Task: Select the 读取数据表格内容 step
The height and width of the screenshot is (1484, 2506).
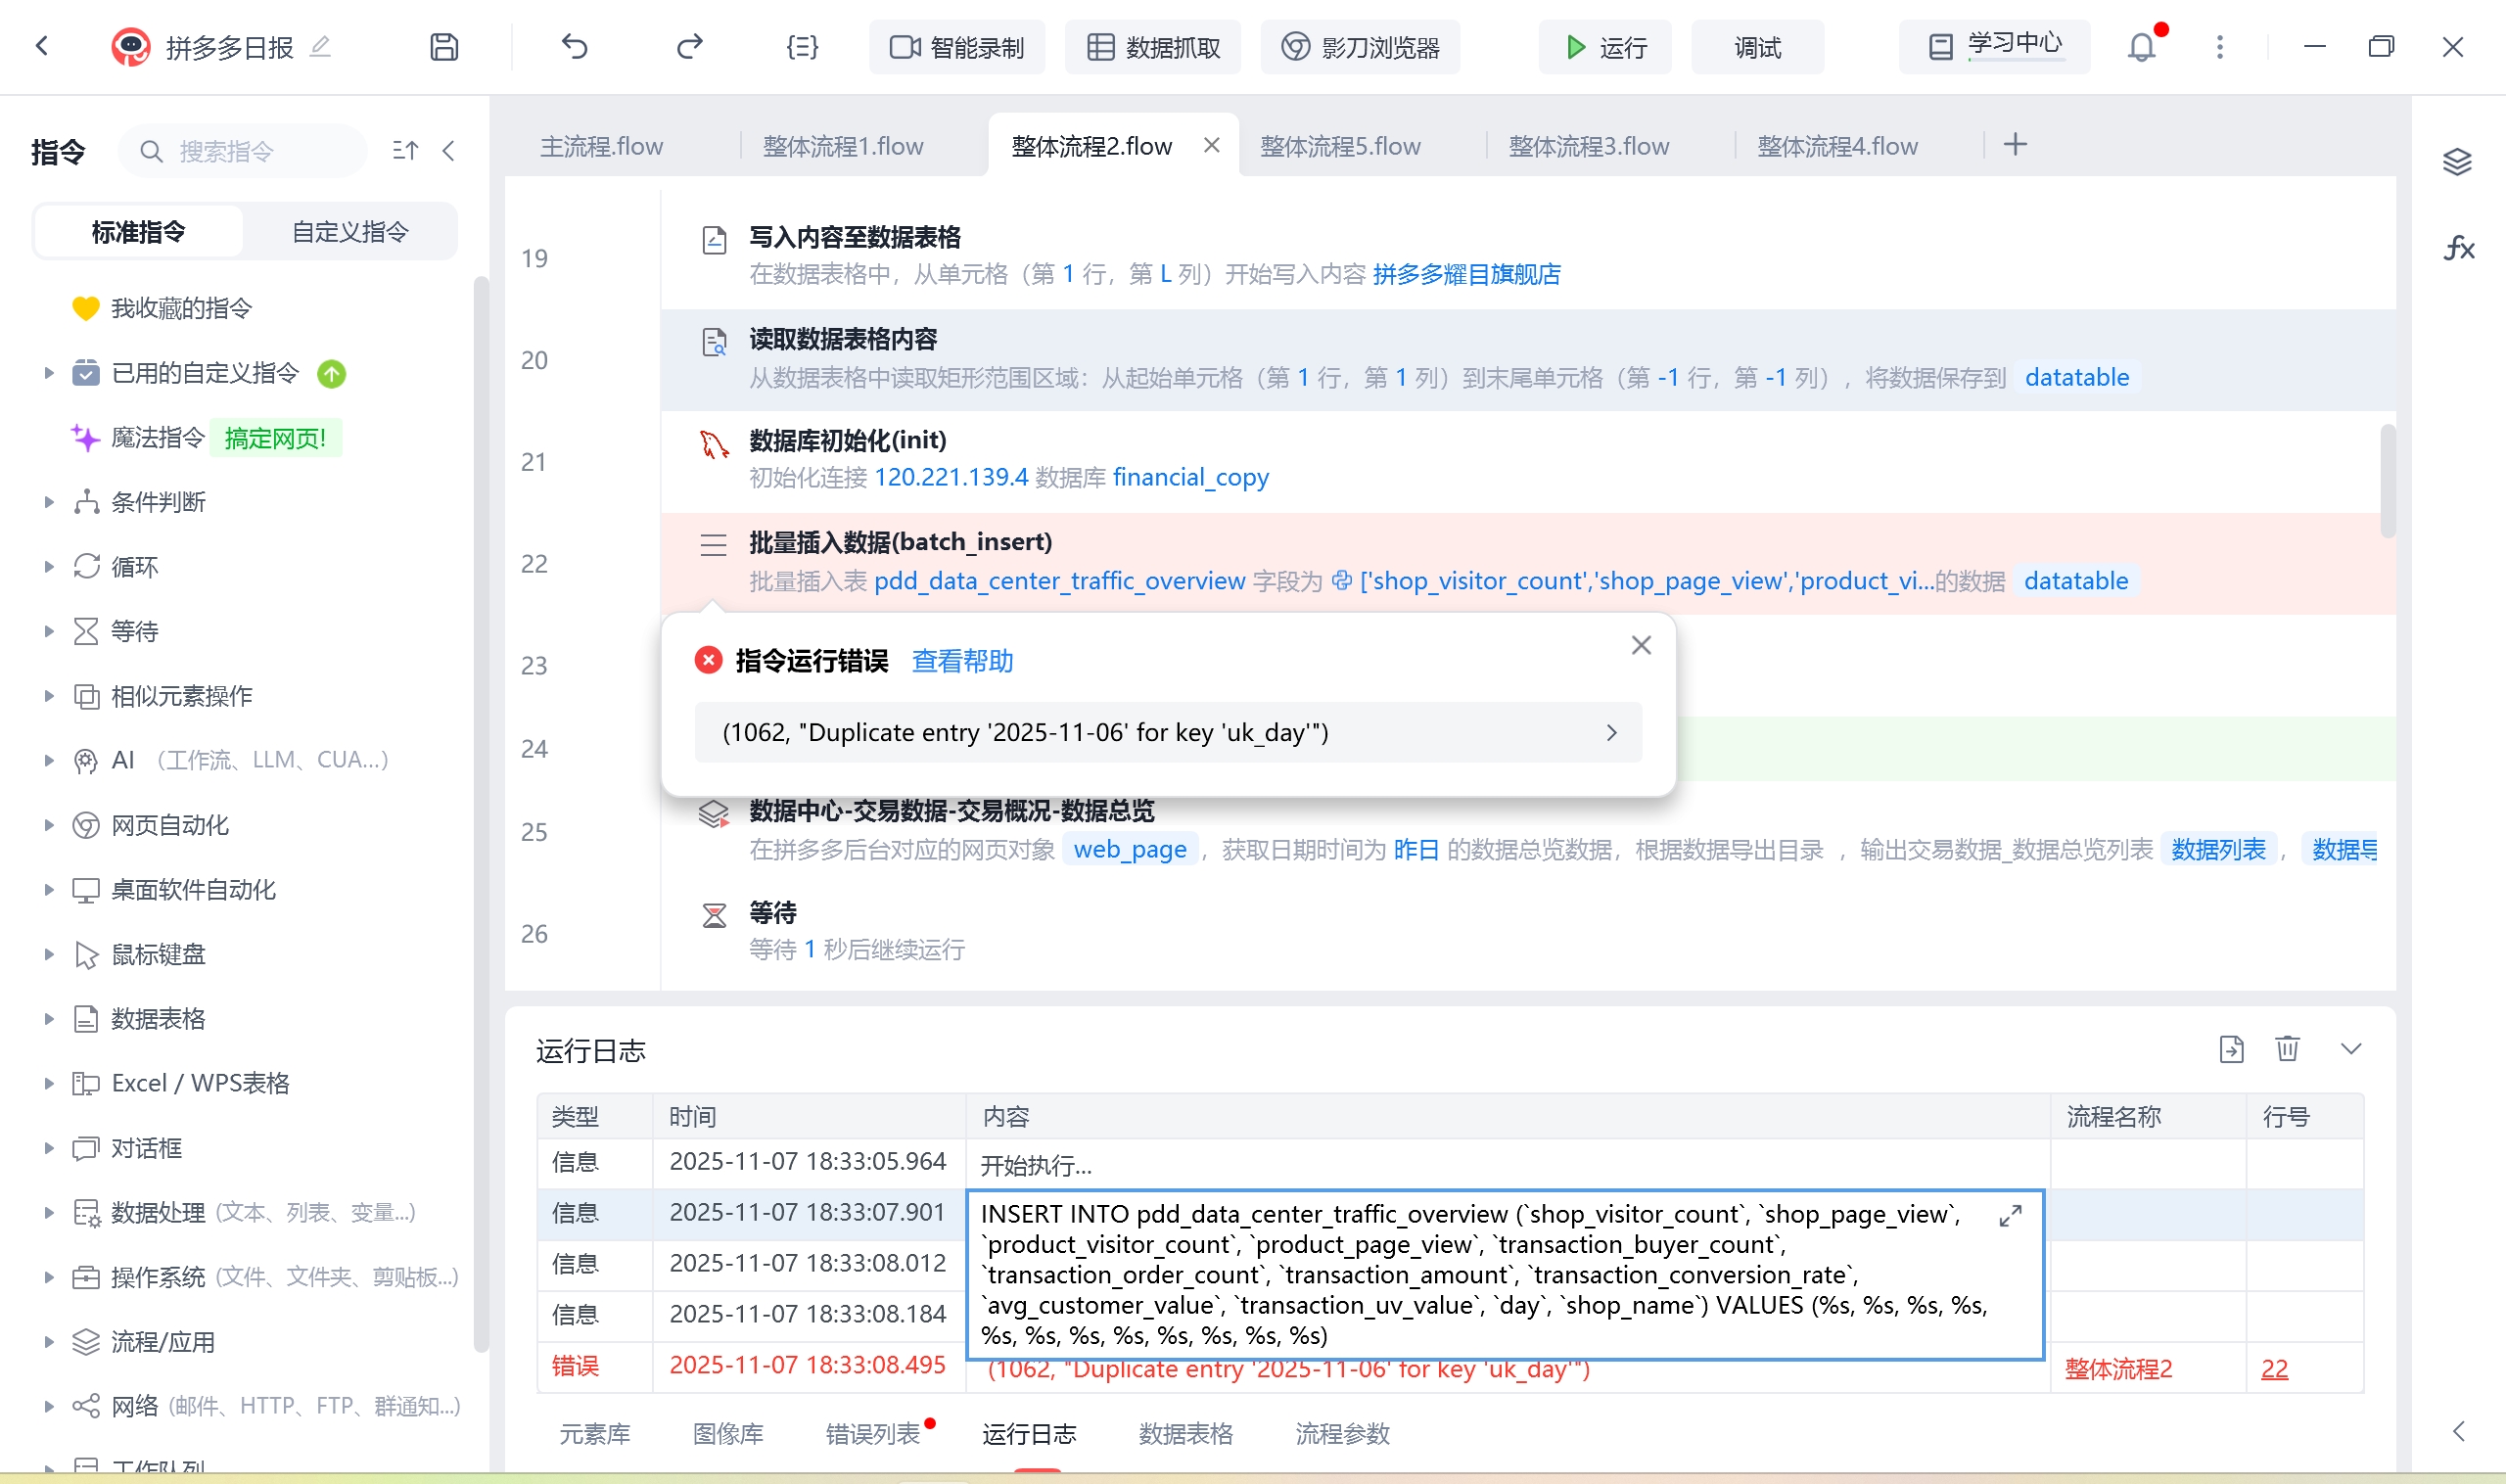Action: click(1528, 359)
